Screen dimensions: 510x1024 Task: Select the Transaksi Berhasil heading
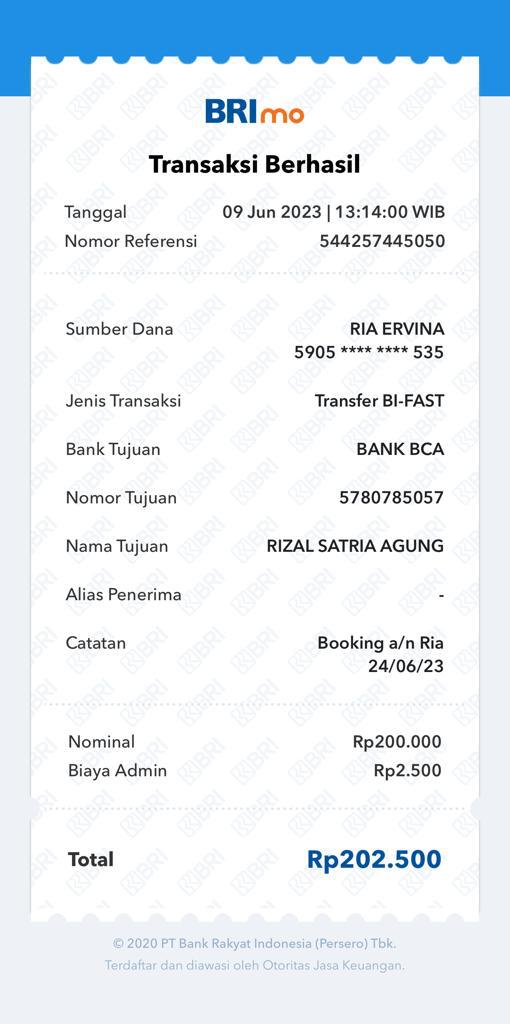click(x=255, y=165)
